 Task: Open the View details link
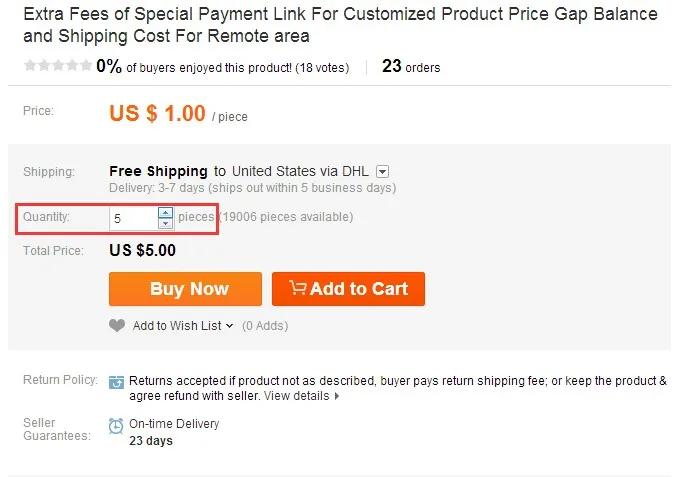(x=296, y=396)
